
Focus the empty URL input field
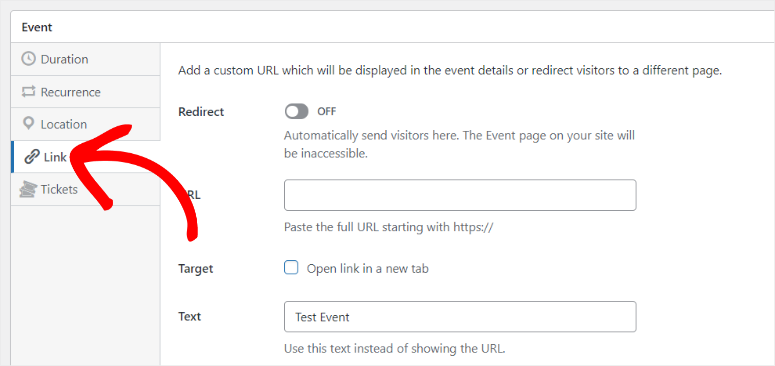click(x=460, y=195)
